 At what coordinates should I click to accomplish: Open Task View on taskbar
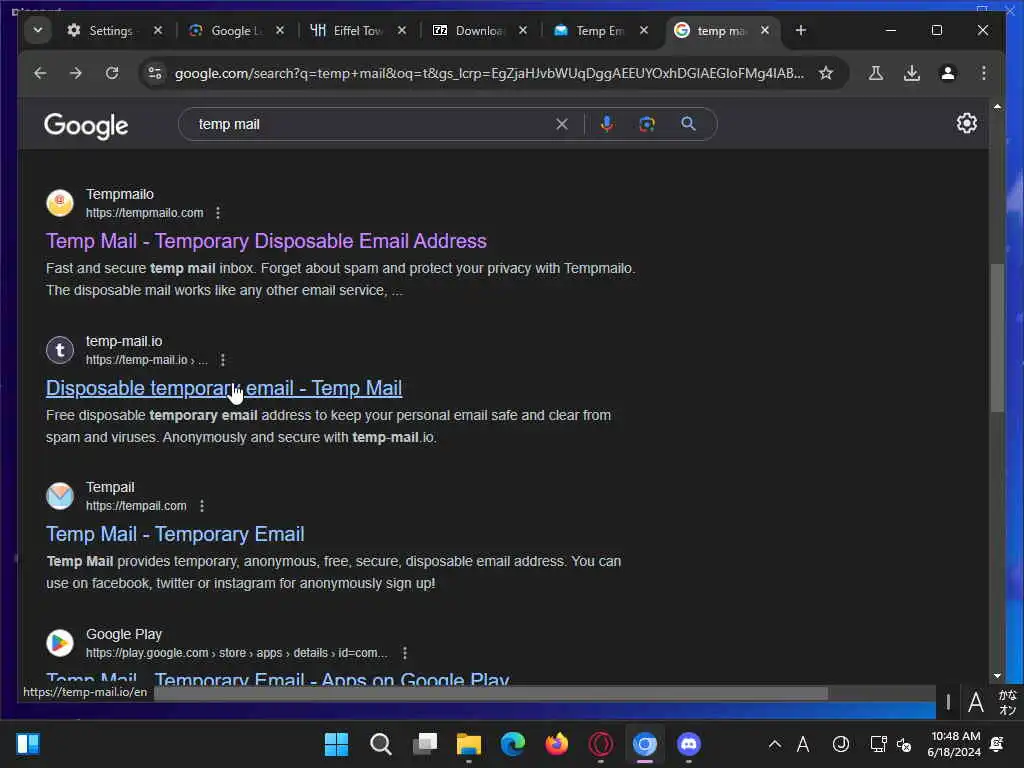click(424, 744)
